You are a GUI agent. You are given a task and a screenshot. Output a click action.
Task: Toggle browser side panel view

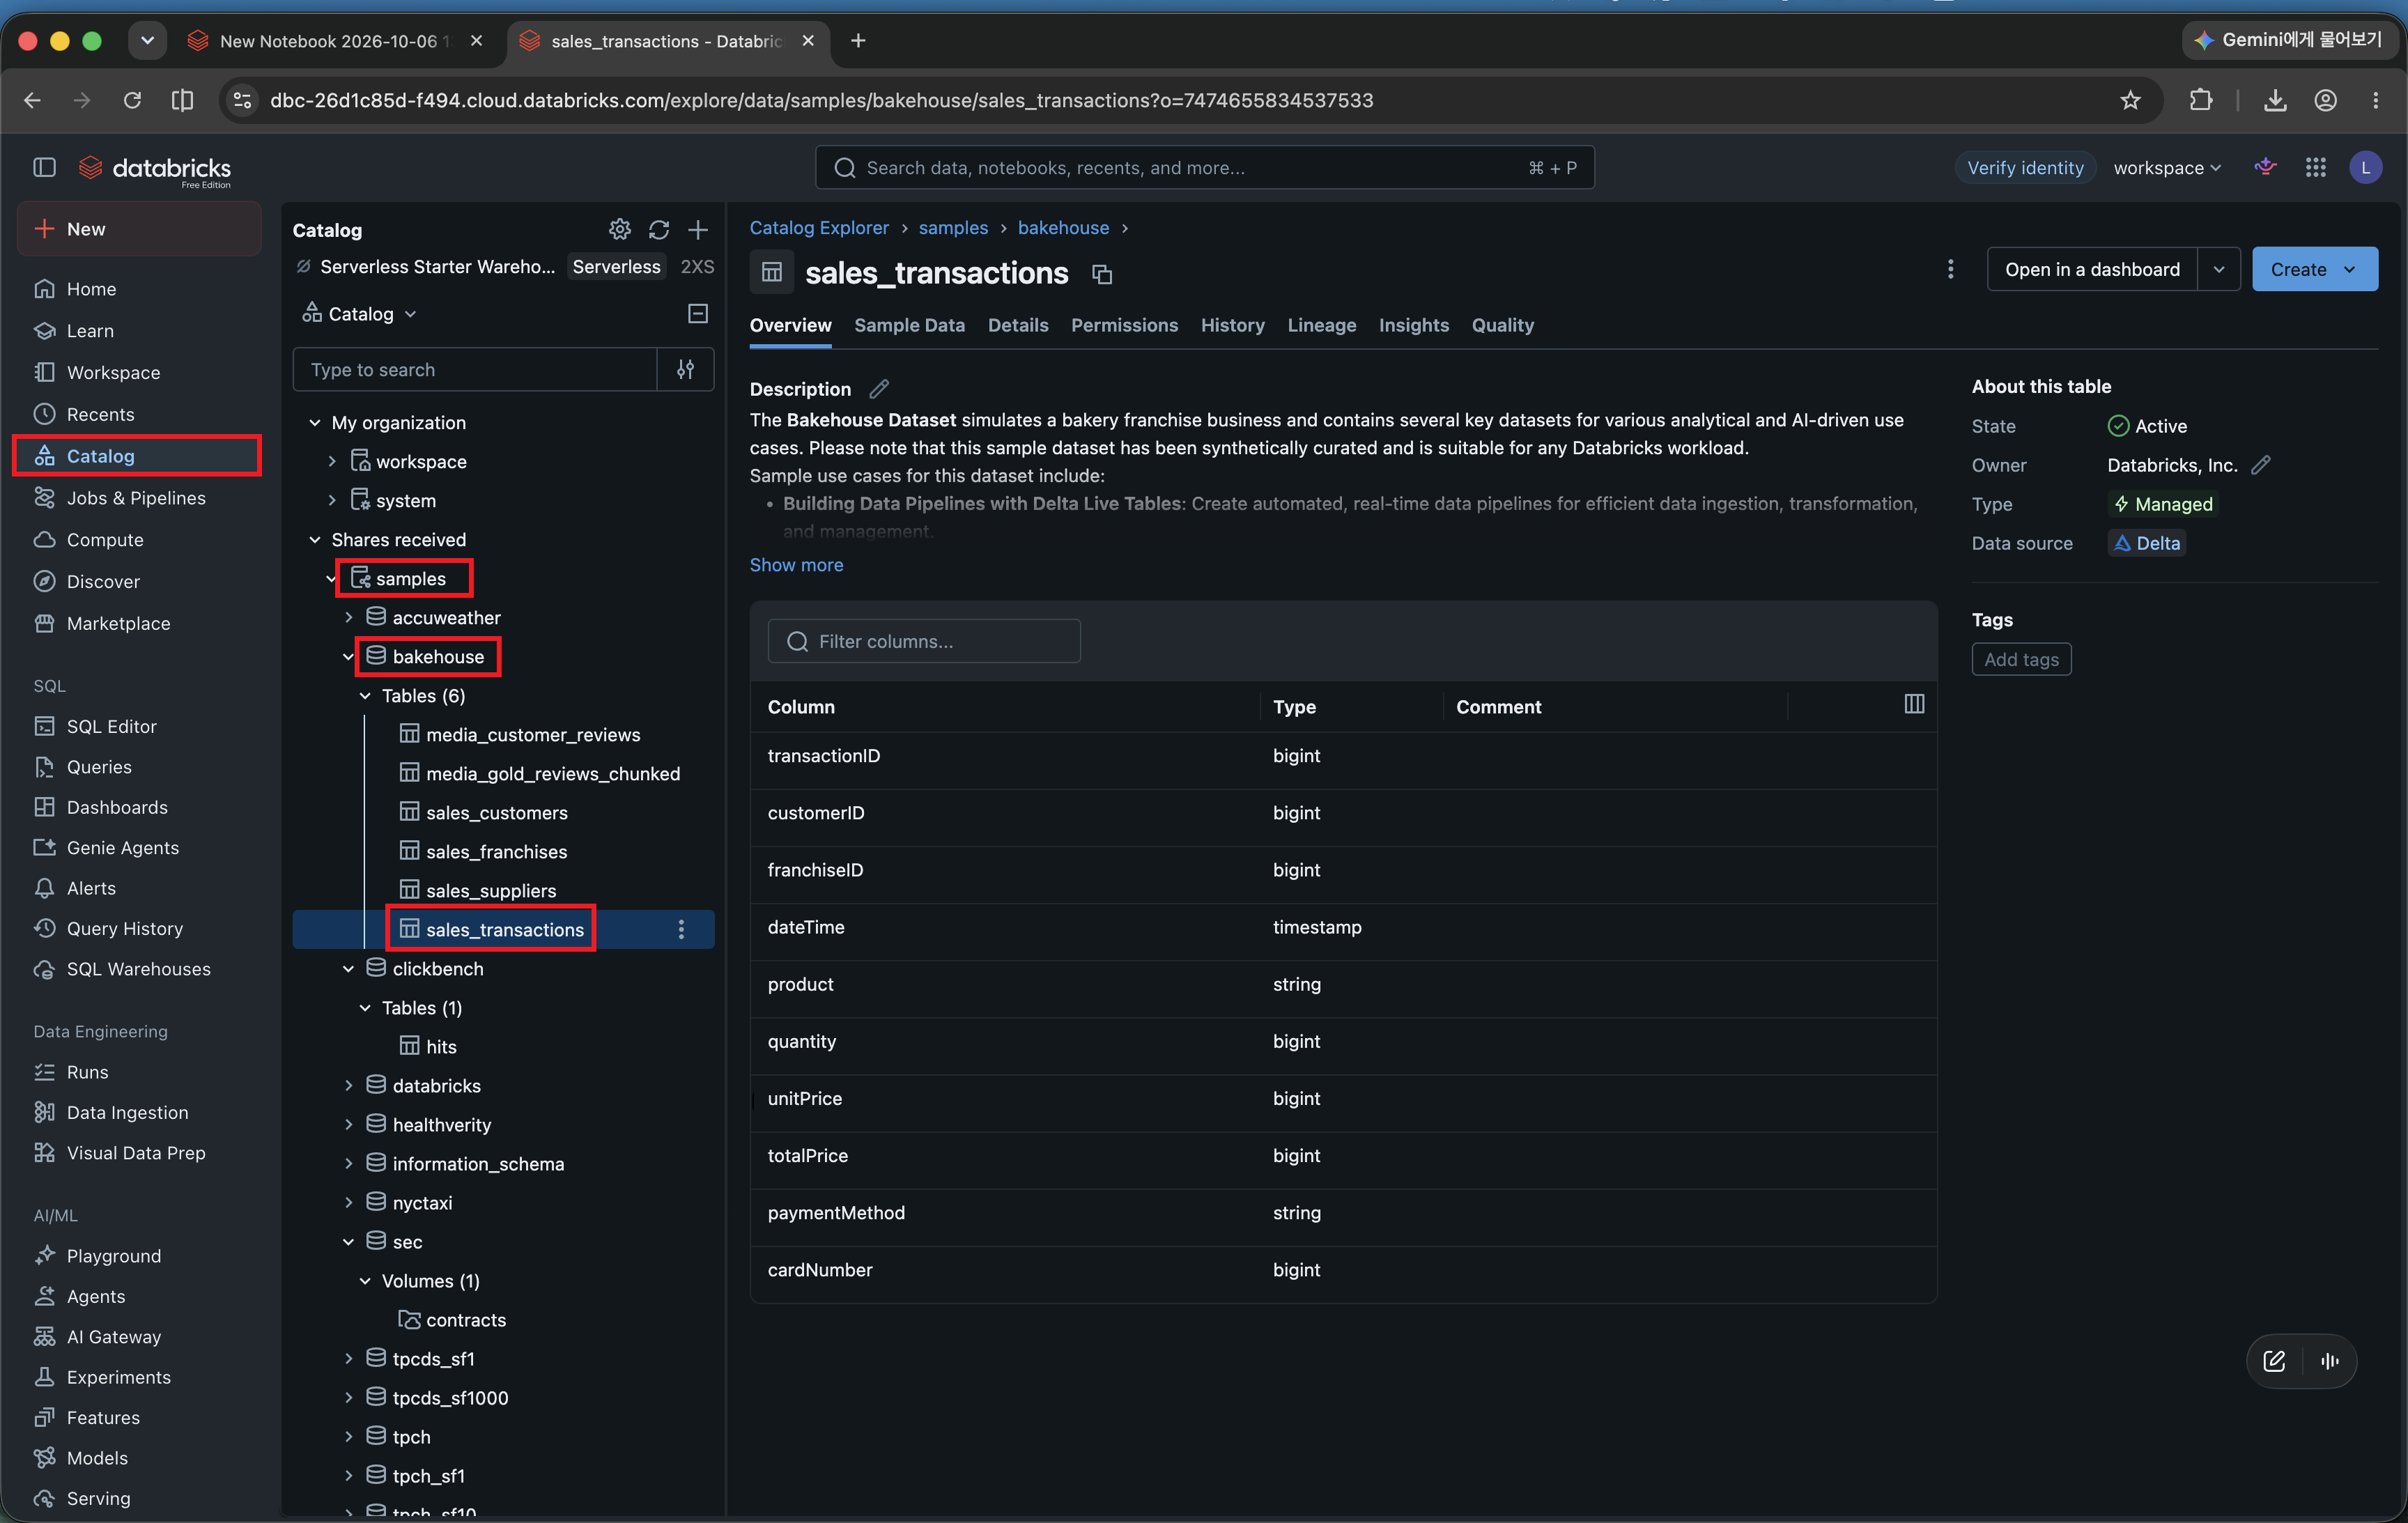click(182, 100)
